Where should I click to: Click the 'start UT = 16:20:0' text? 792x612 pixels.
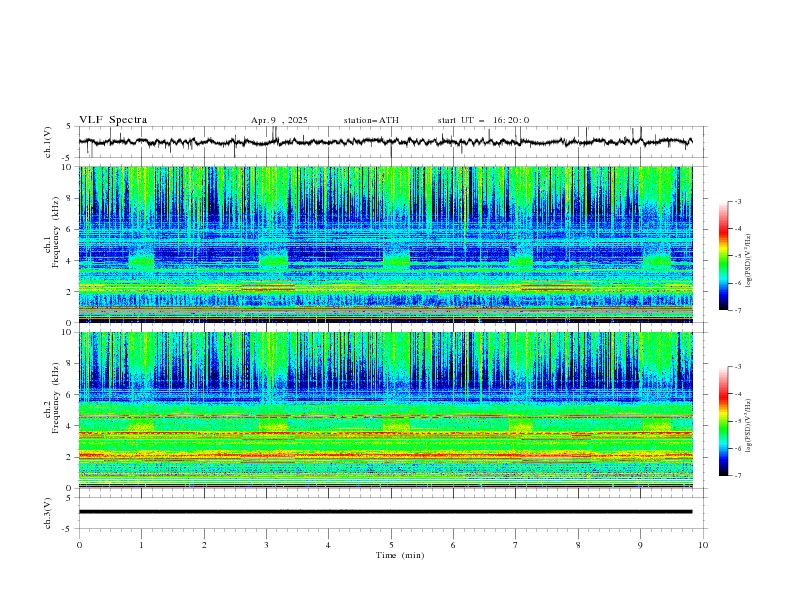tap(483, 120)
